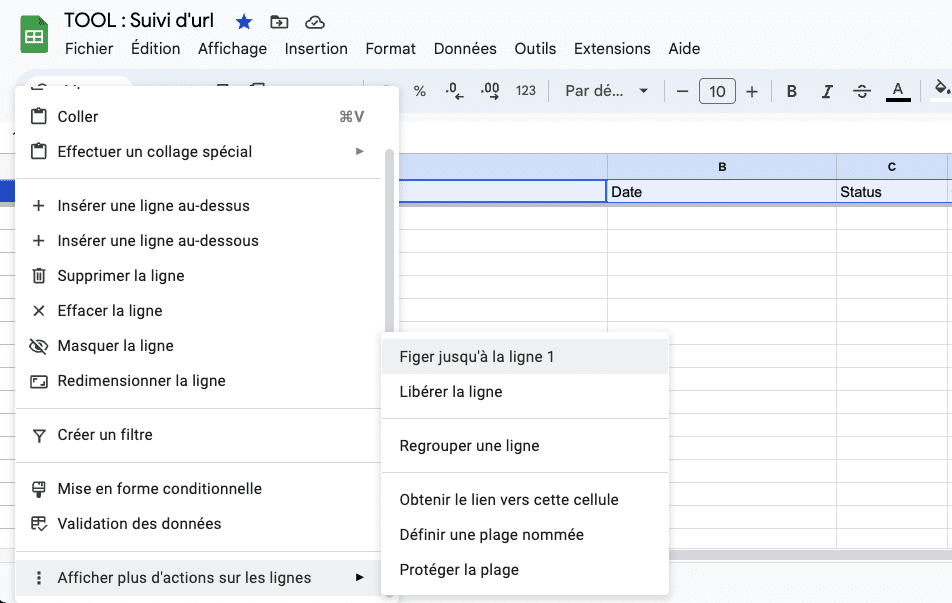The height and width of the screenshot is (603, 952).
Task: Decrease font size with minus button
Action: coord(682,91)
